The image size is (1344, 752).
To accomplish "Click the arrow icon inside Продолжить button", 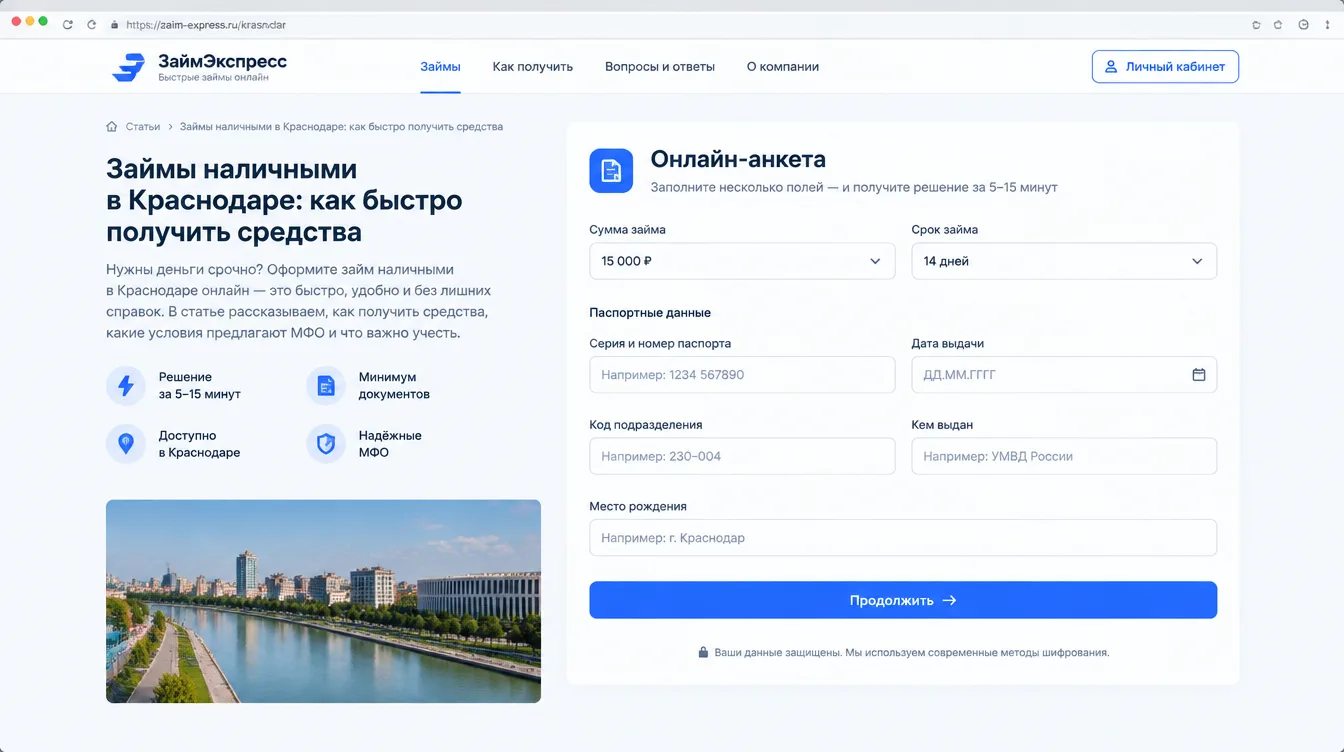I will (x=950, y=600).
